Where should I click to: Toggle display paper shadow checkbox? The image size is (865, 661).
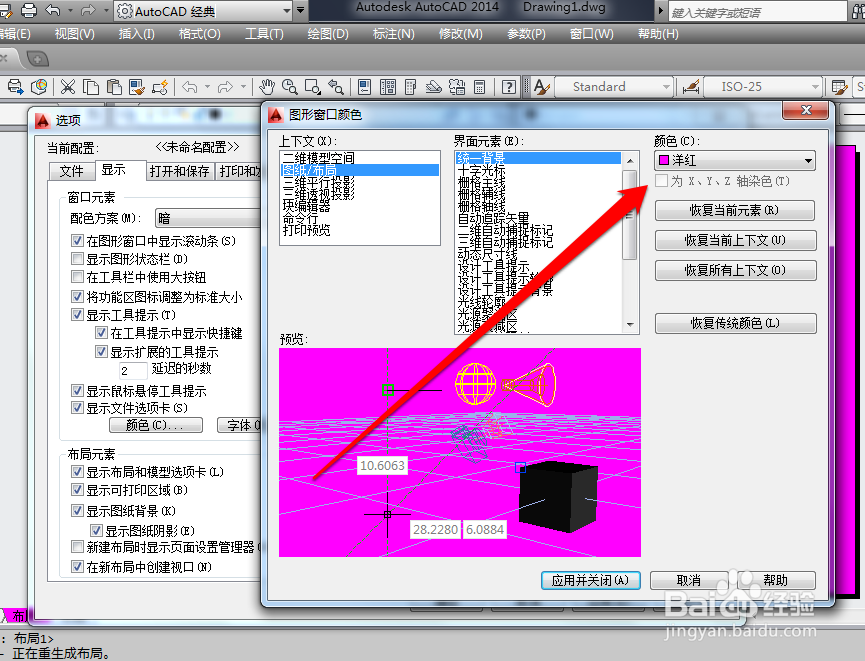click(x=97, y=531)
